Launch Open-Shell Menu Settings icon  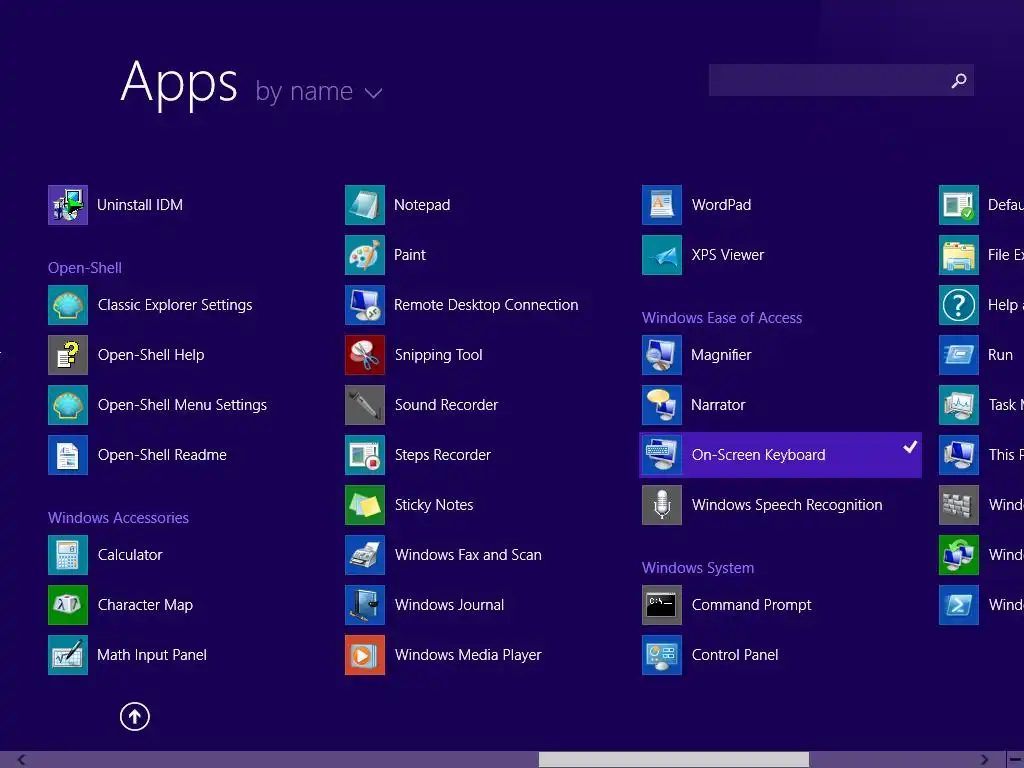point(68,405)
